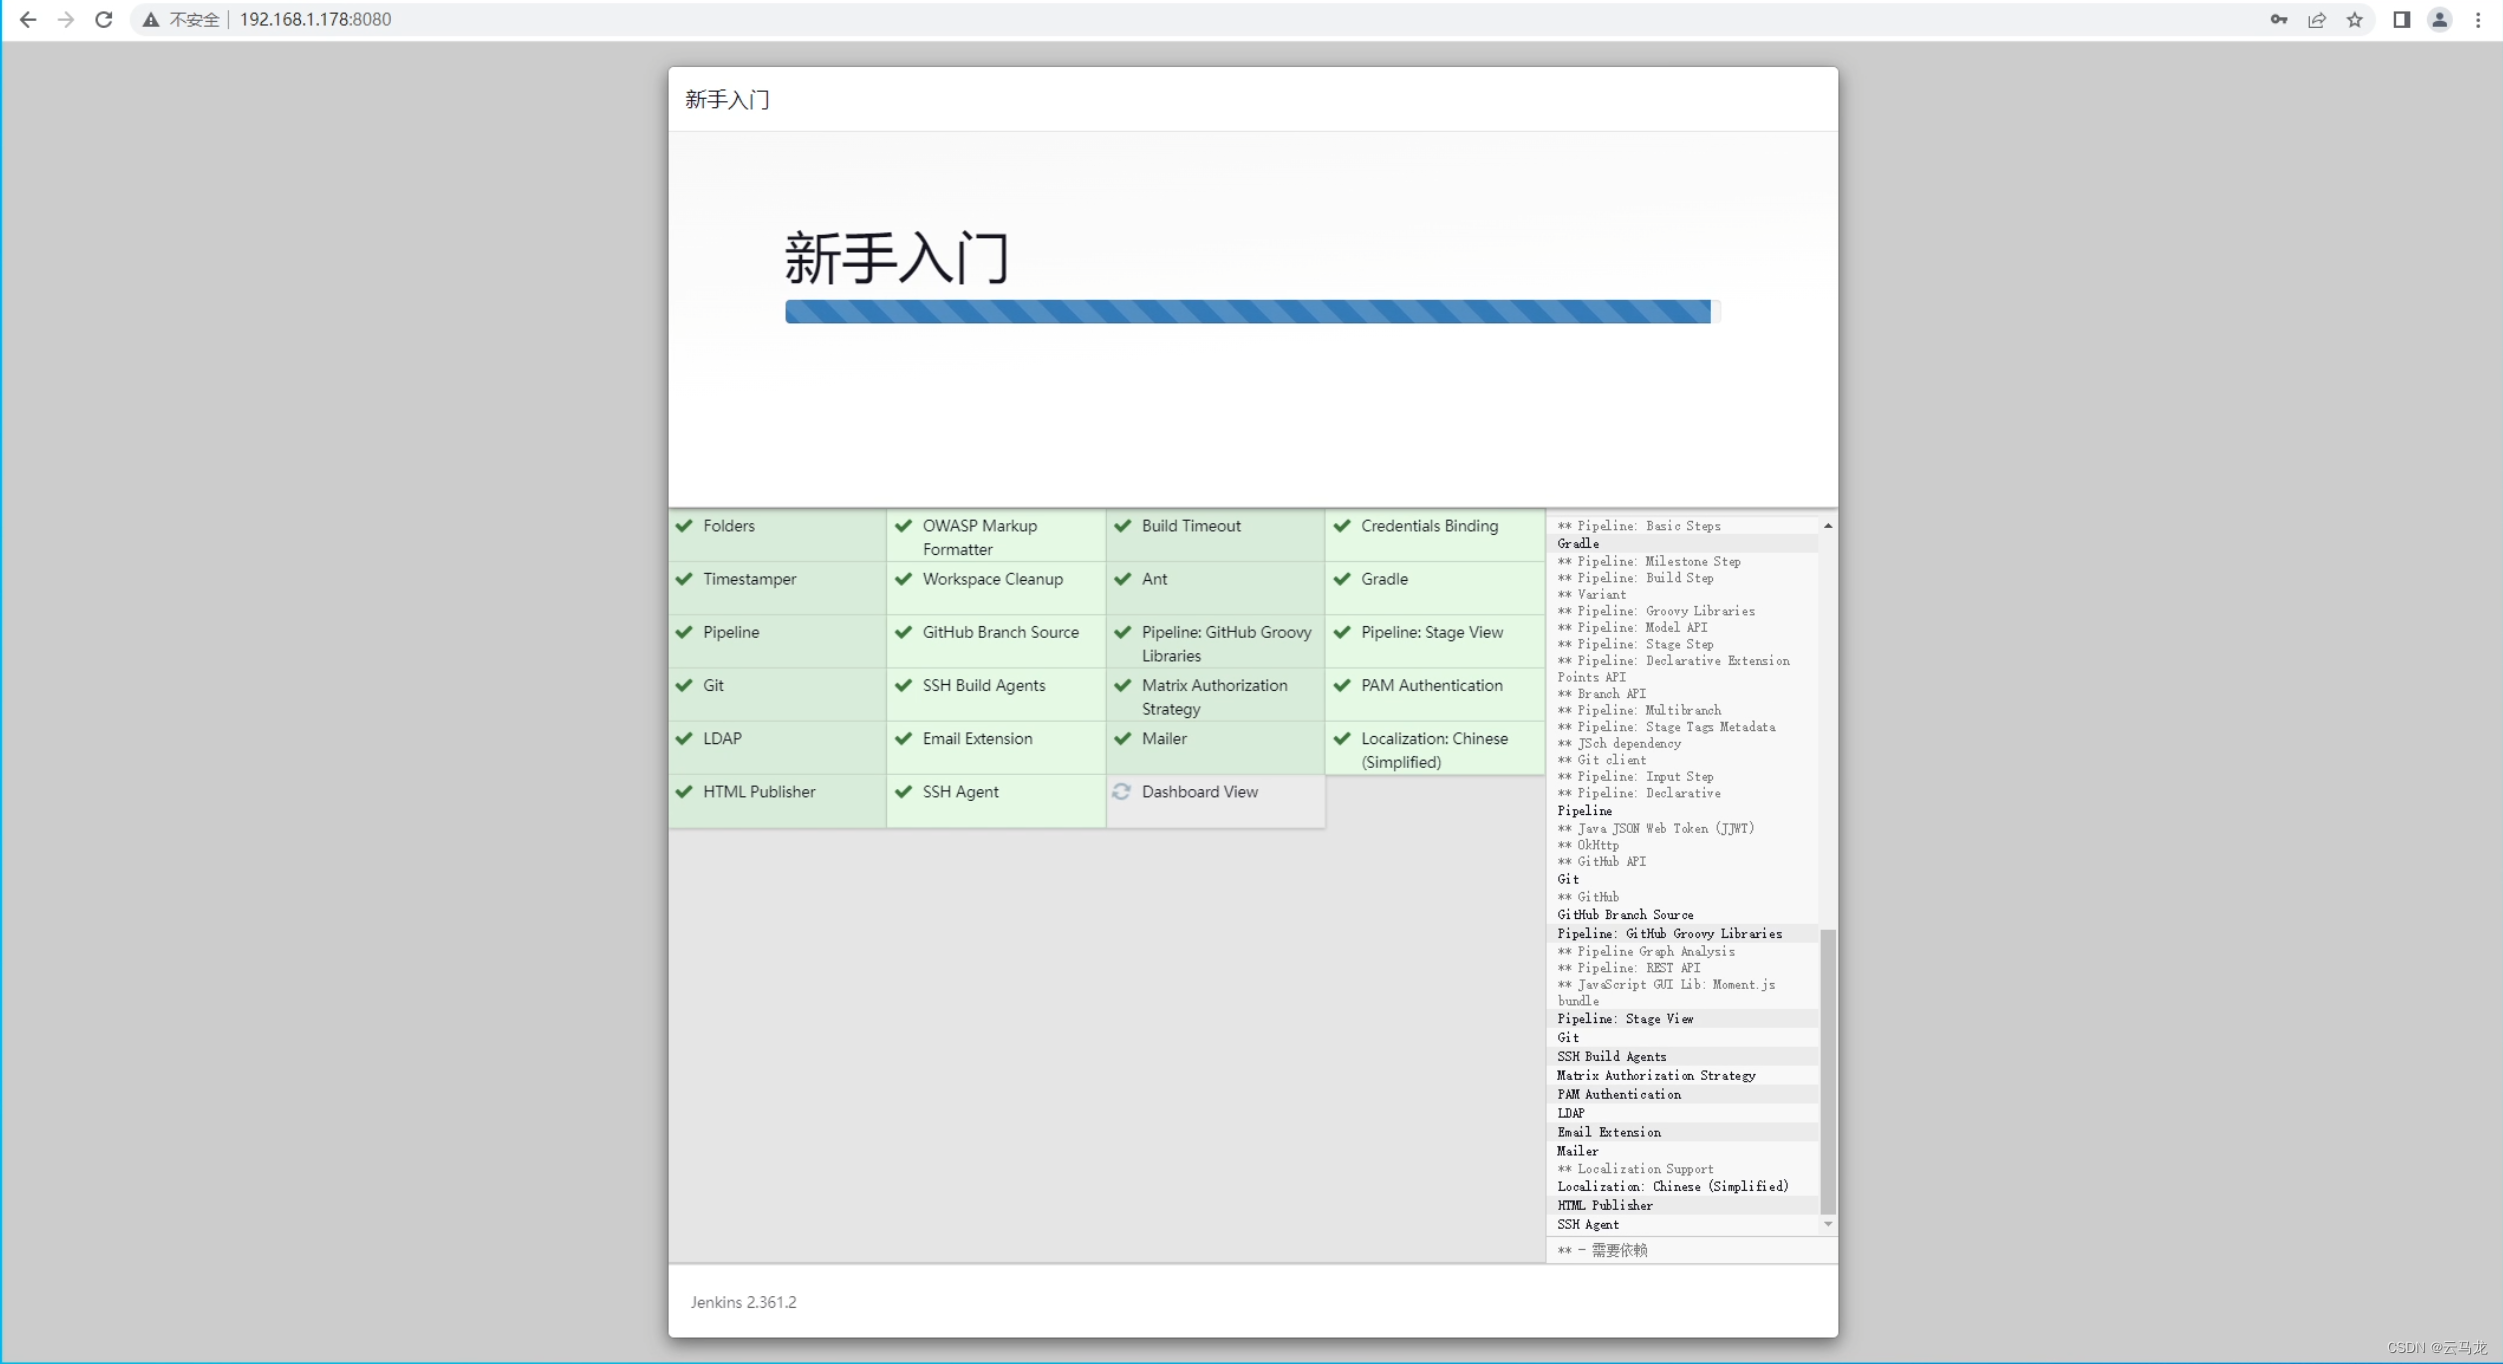Click the install progress bar

coord(1252,311)
